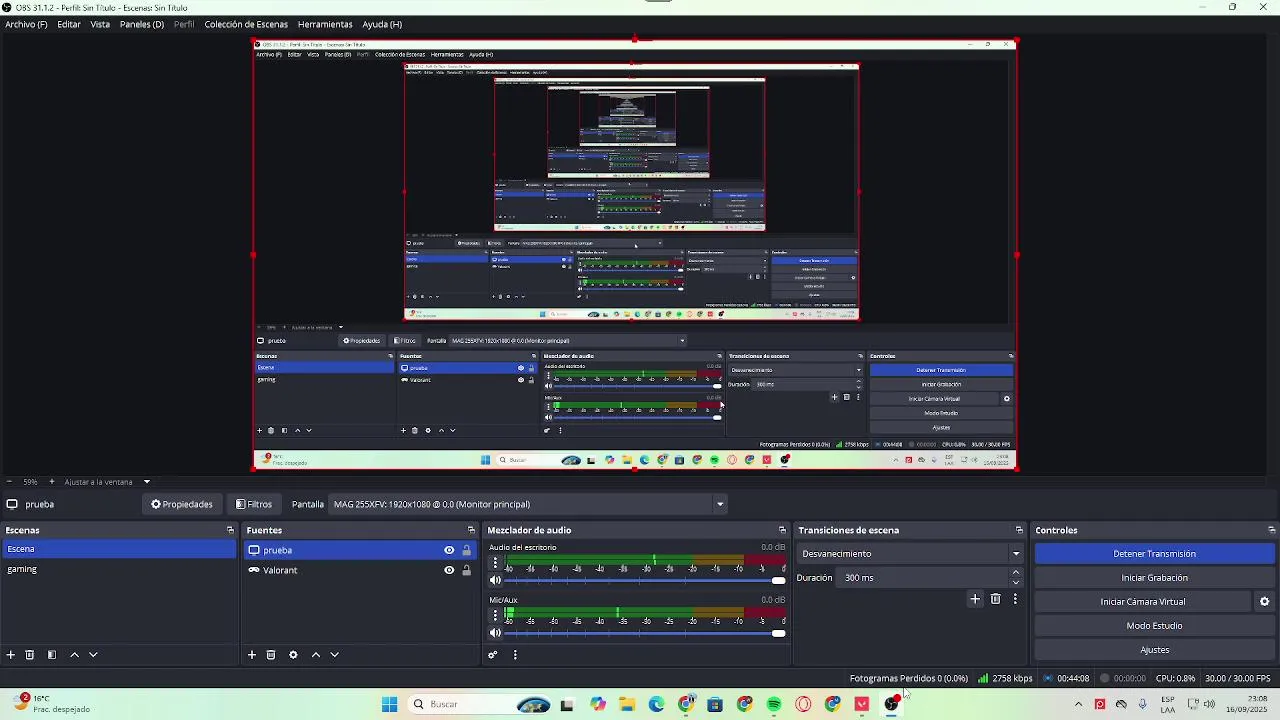Open the Paneles menu
Screen dimensions: 1280x720
pos(142,24)
